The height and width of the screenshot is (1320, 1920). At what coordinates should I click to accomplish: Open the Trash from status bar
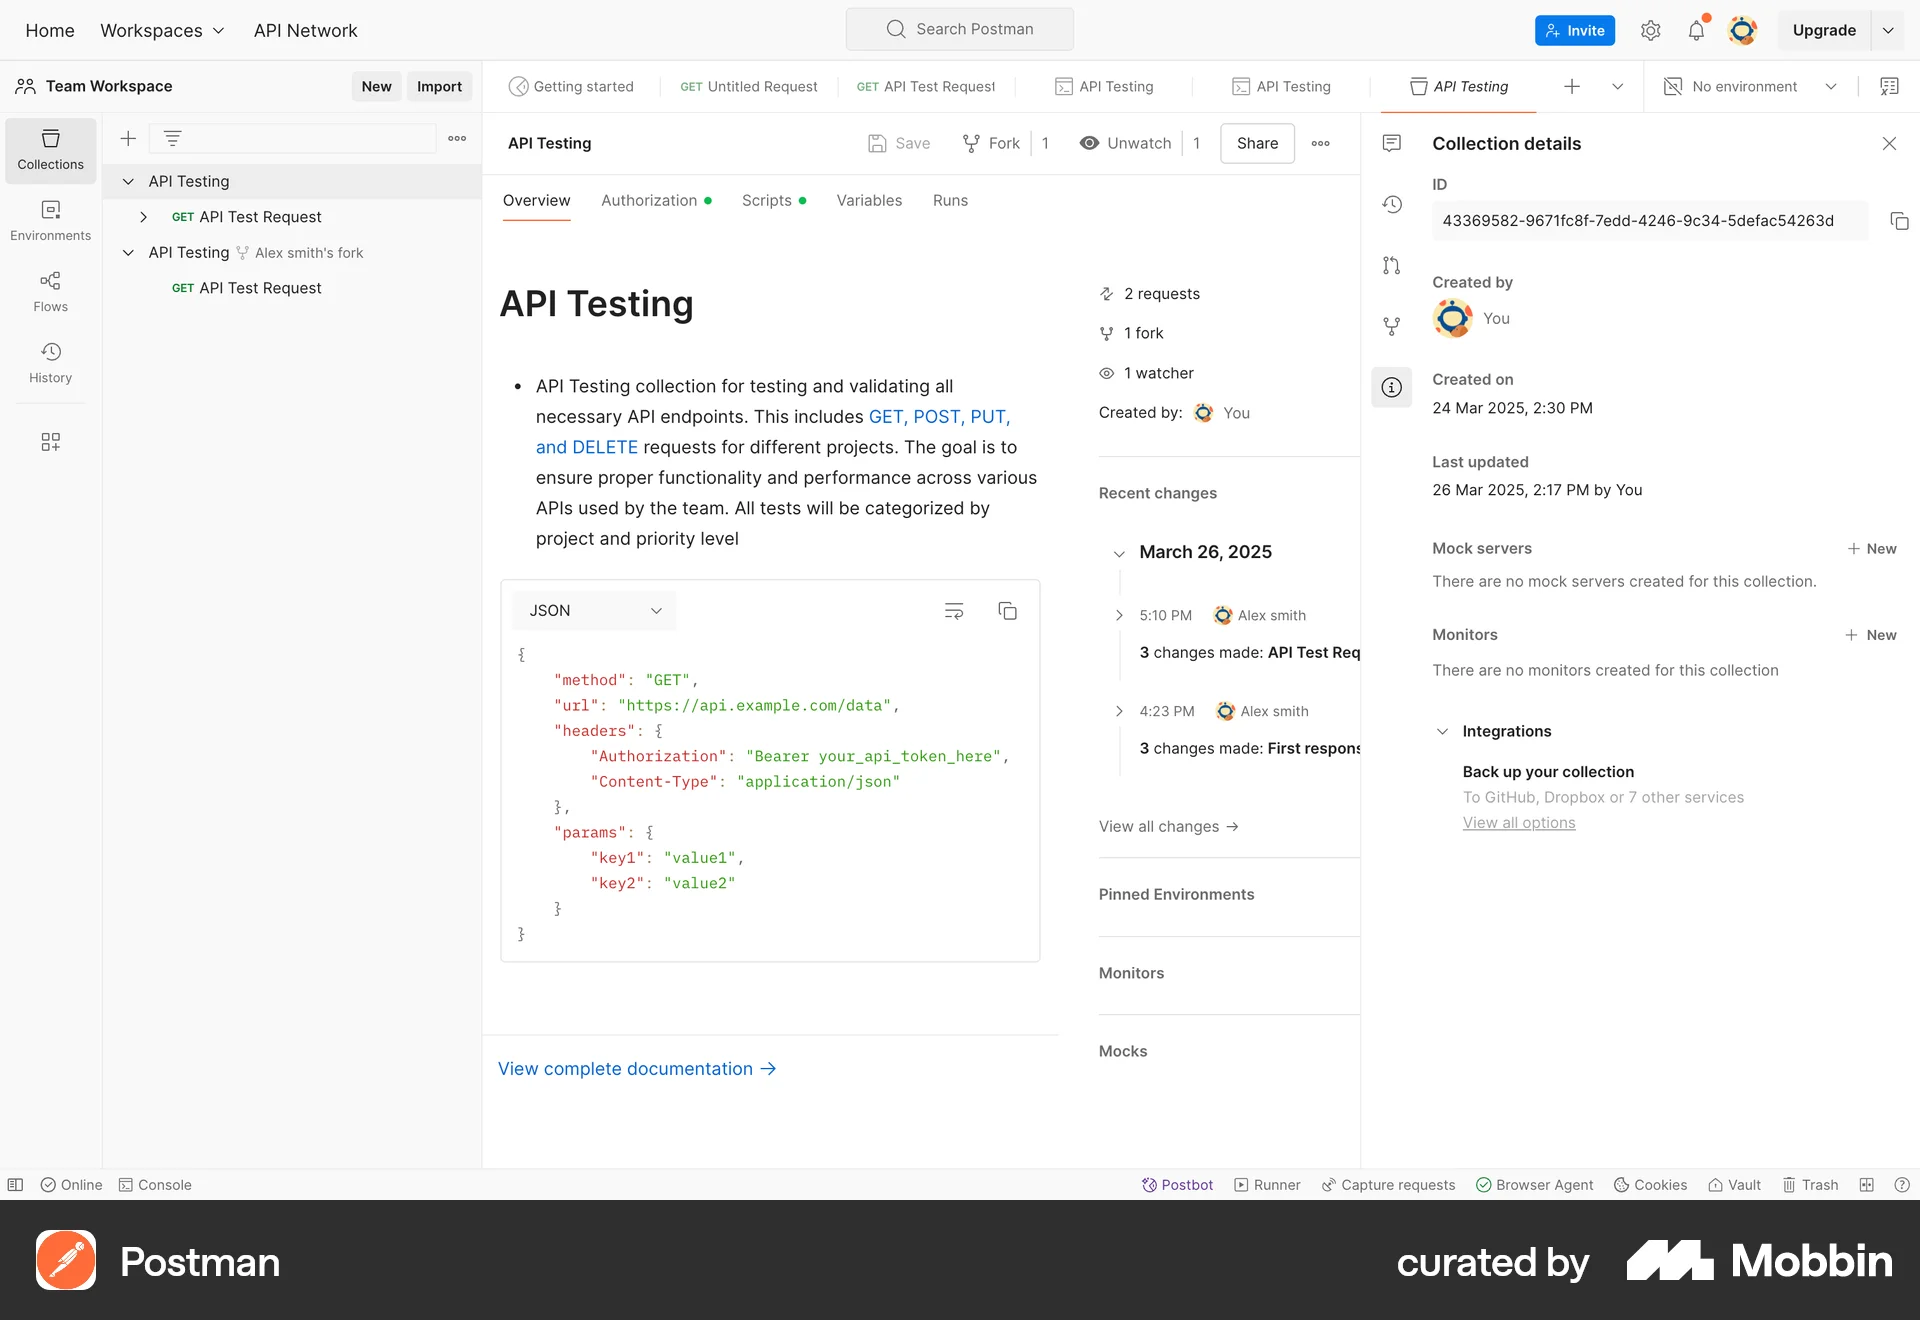click(x=1810, y=1184)
